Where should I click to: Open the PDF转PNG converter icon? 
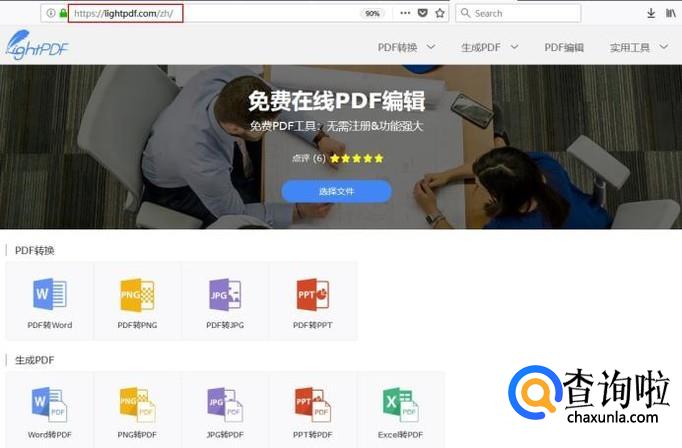point(137,295)
